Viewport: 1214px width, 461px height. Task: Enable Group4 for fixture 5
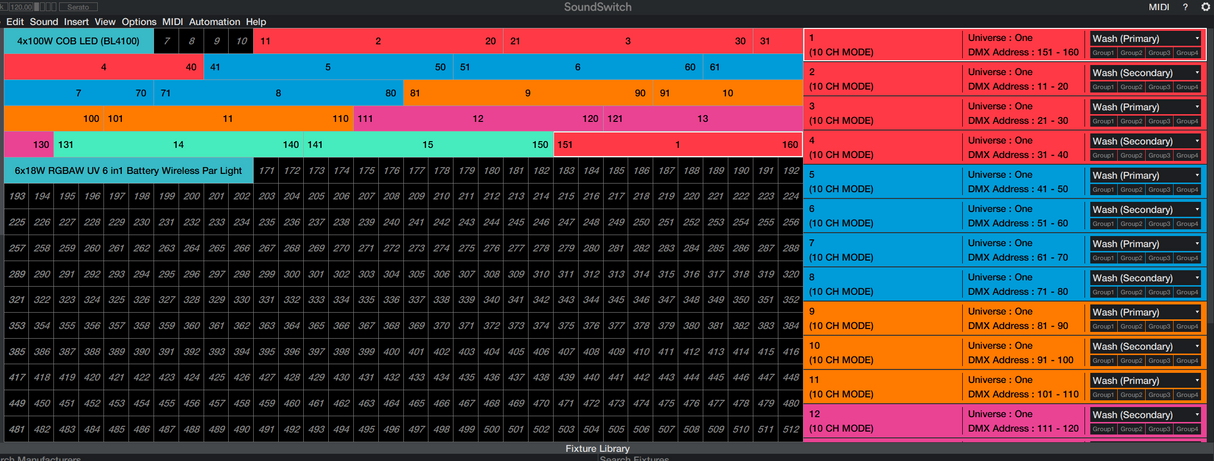coord(1188,189)
